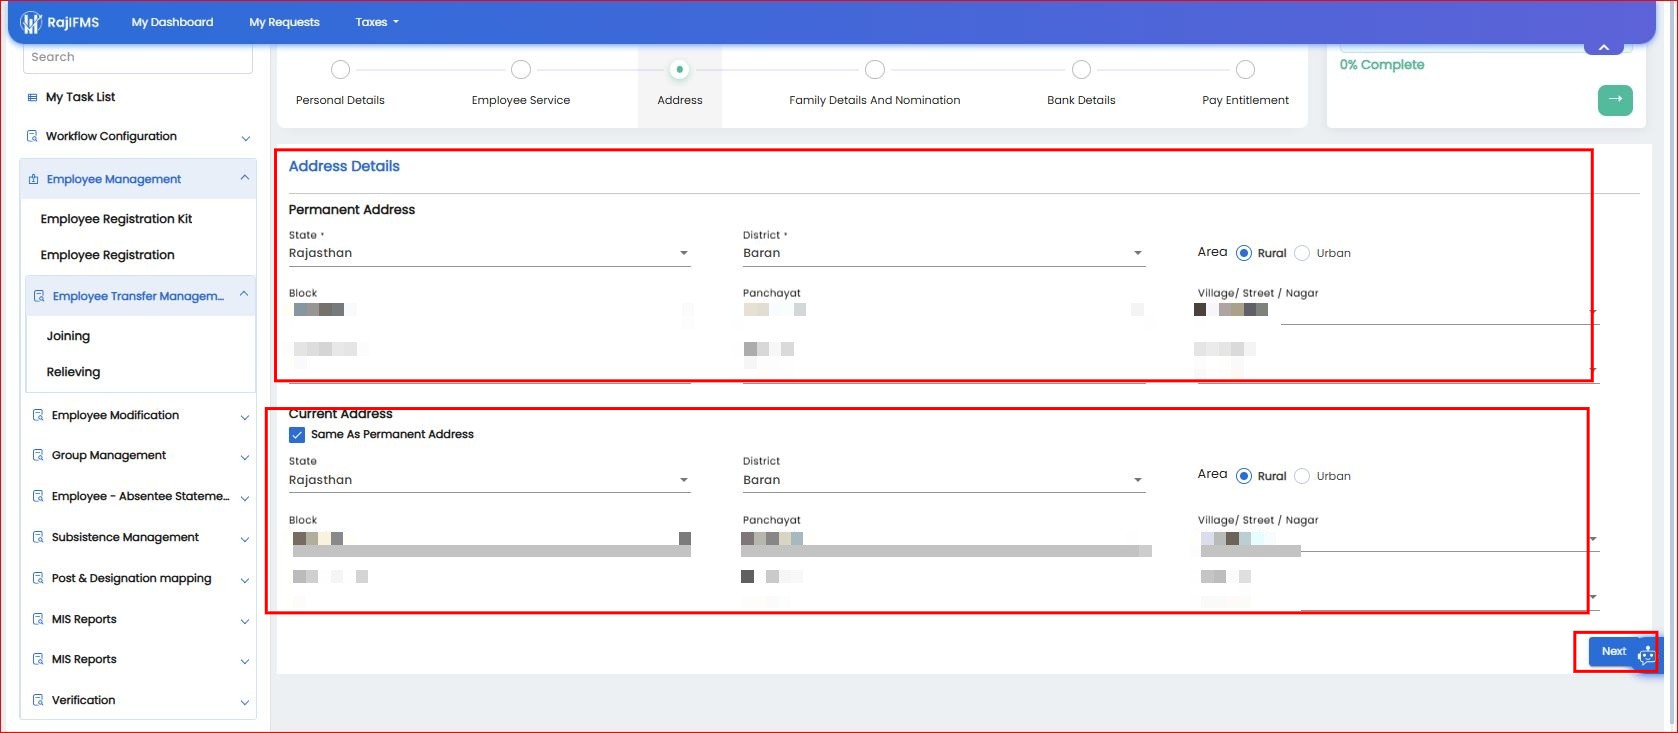Open the Current Address State dropdown

(489, 480)
